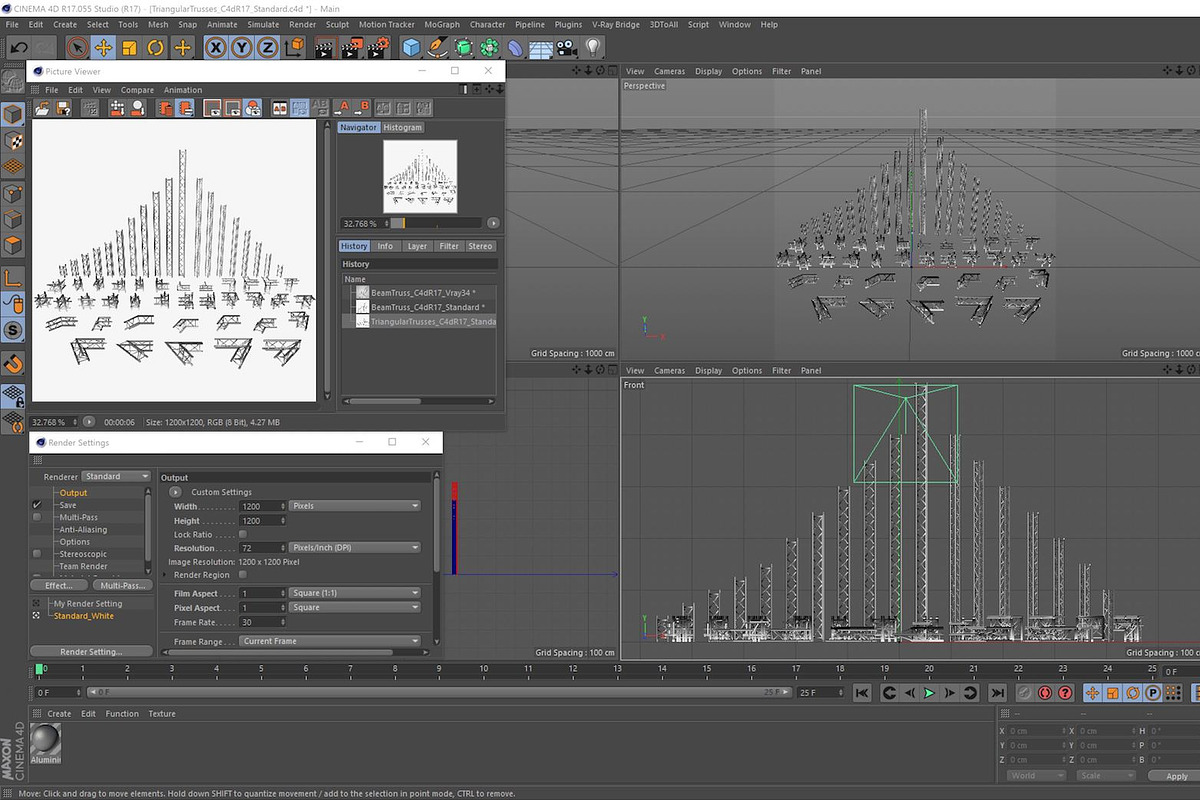Image resolution: width=1200 pixels, height=800 pixels.
Task: Click the Multi-Pass... button
Action: pos(125,585)
